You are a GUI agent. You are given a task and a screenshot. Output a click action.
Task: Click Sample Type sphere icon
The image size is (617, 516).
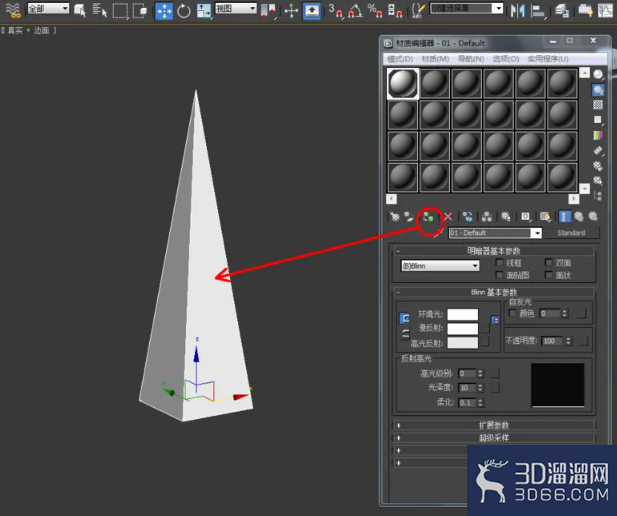tap(598, 74)
